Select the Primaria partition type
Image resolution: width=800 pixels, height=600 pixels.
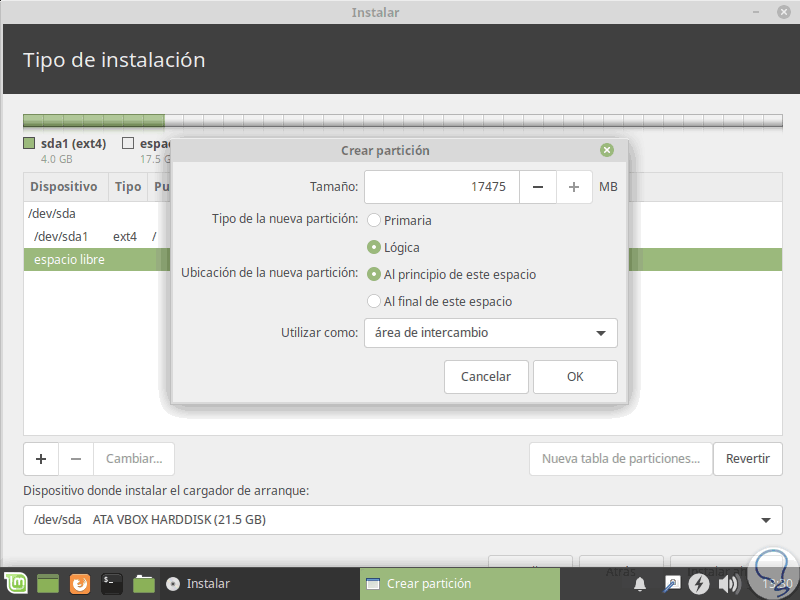click(375, 221)
